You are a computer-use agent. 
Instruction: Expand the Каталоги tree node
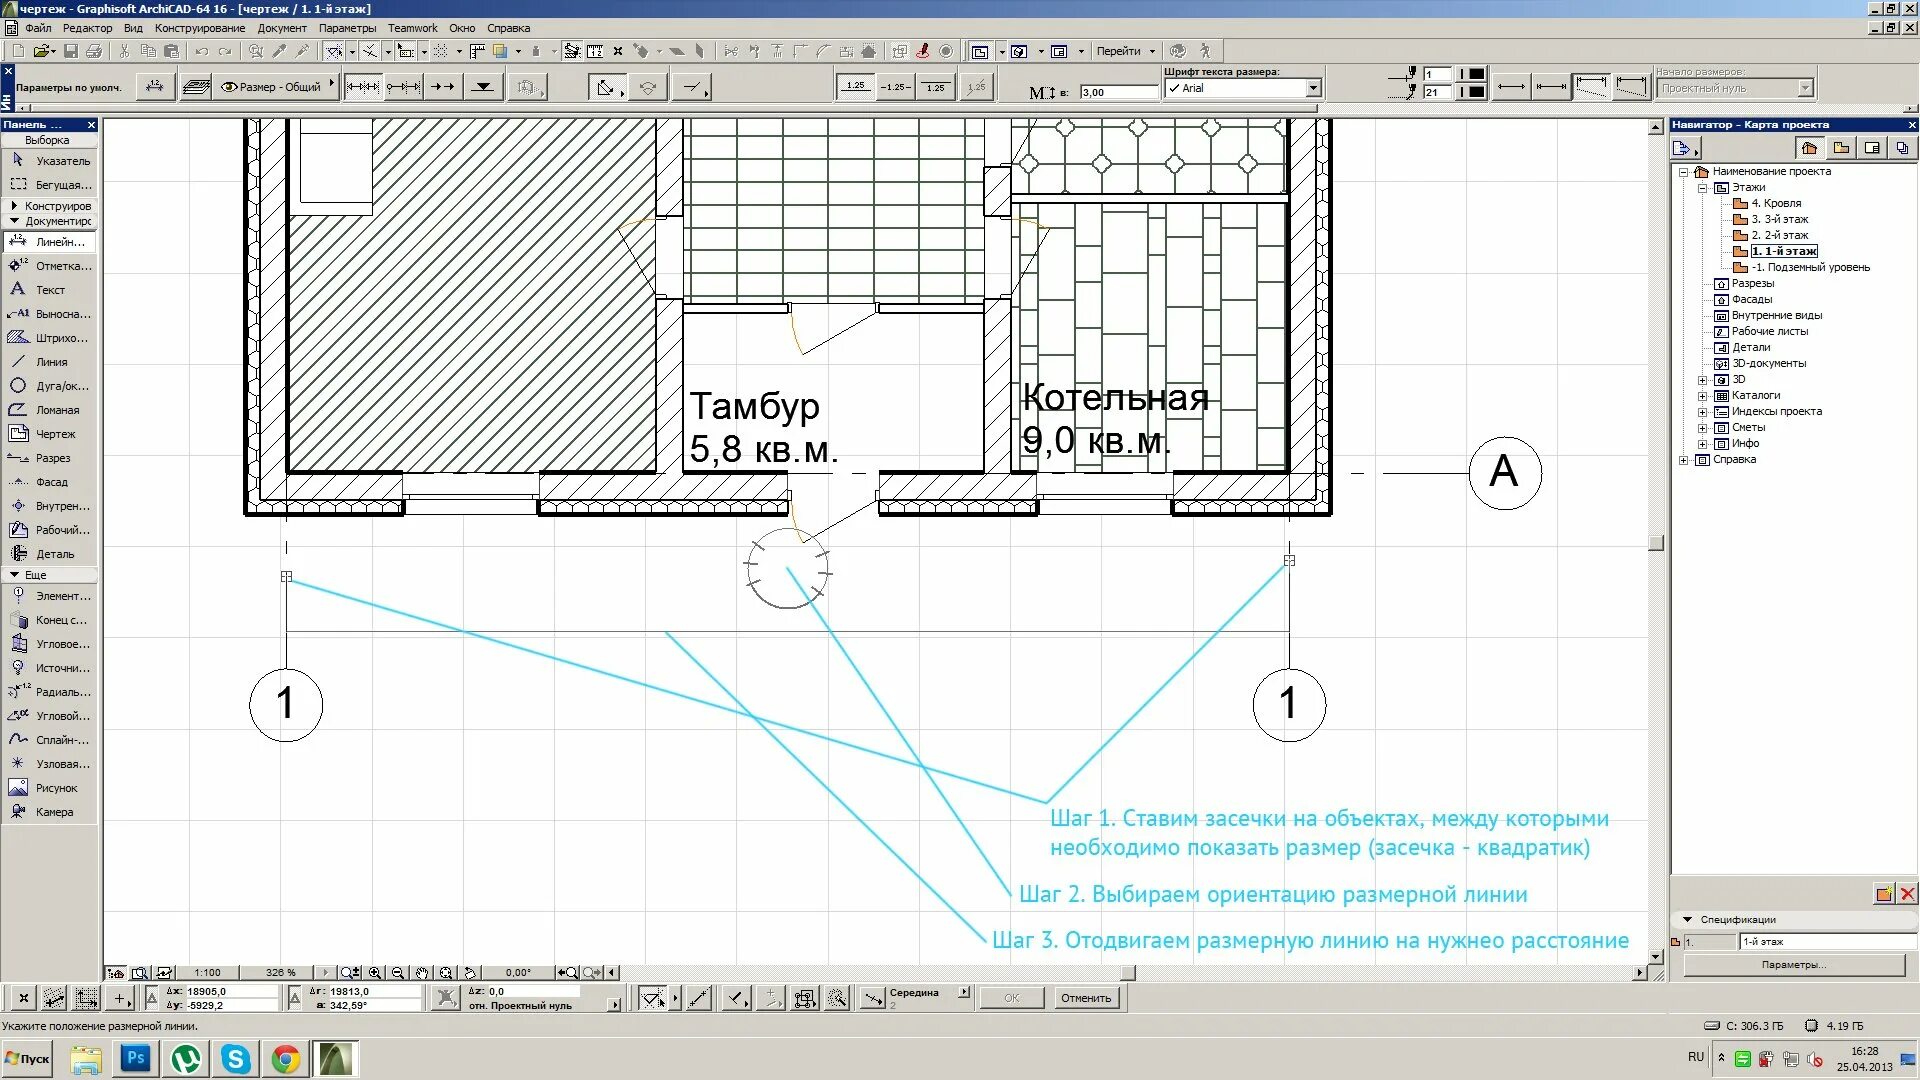click(1702, 396)
